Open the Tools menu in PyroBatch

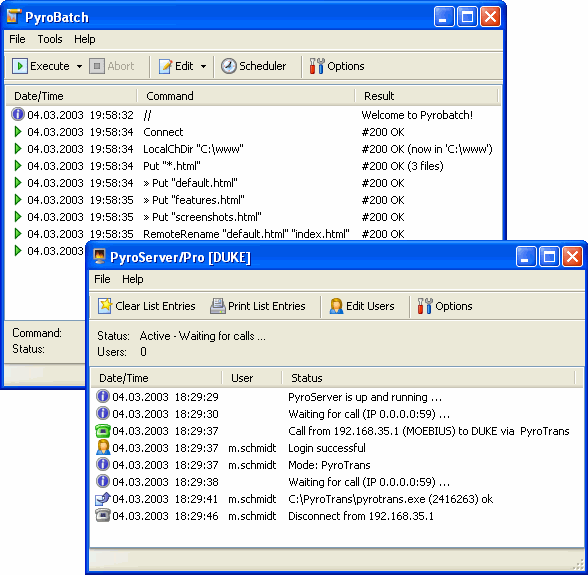50,39
